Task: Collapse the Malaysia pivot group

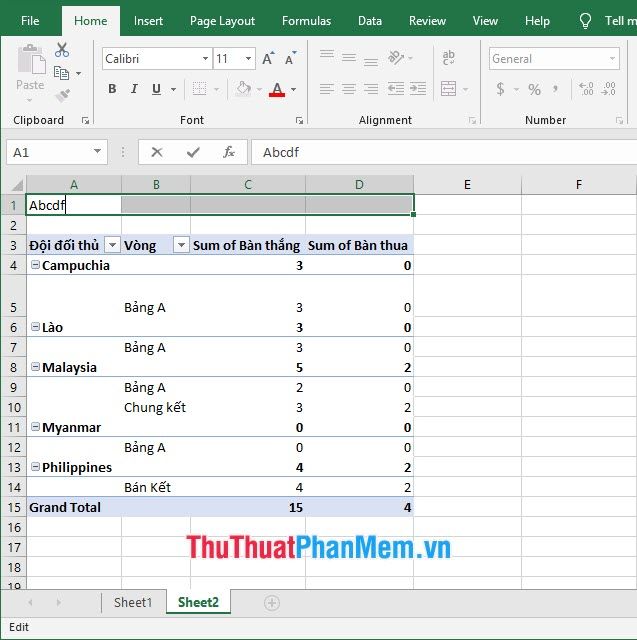Action: click(36, 367)
